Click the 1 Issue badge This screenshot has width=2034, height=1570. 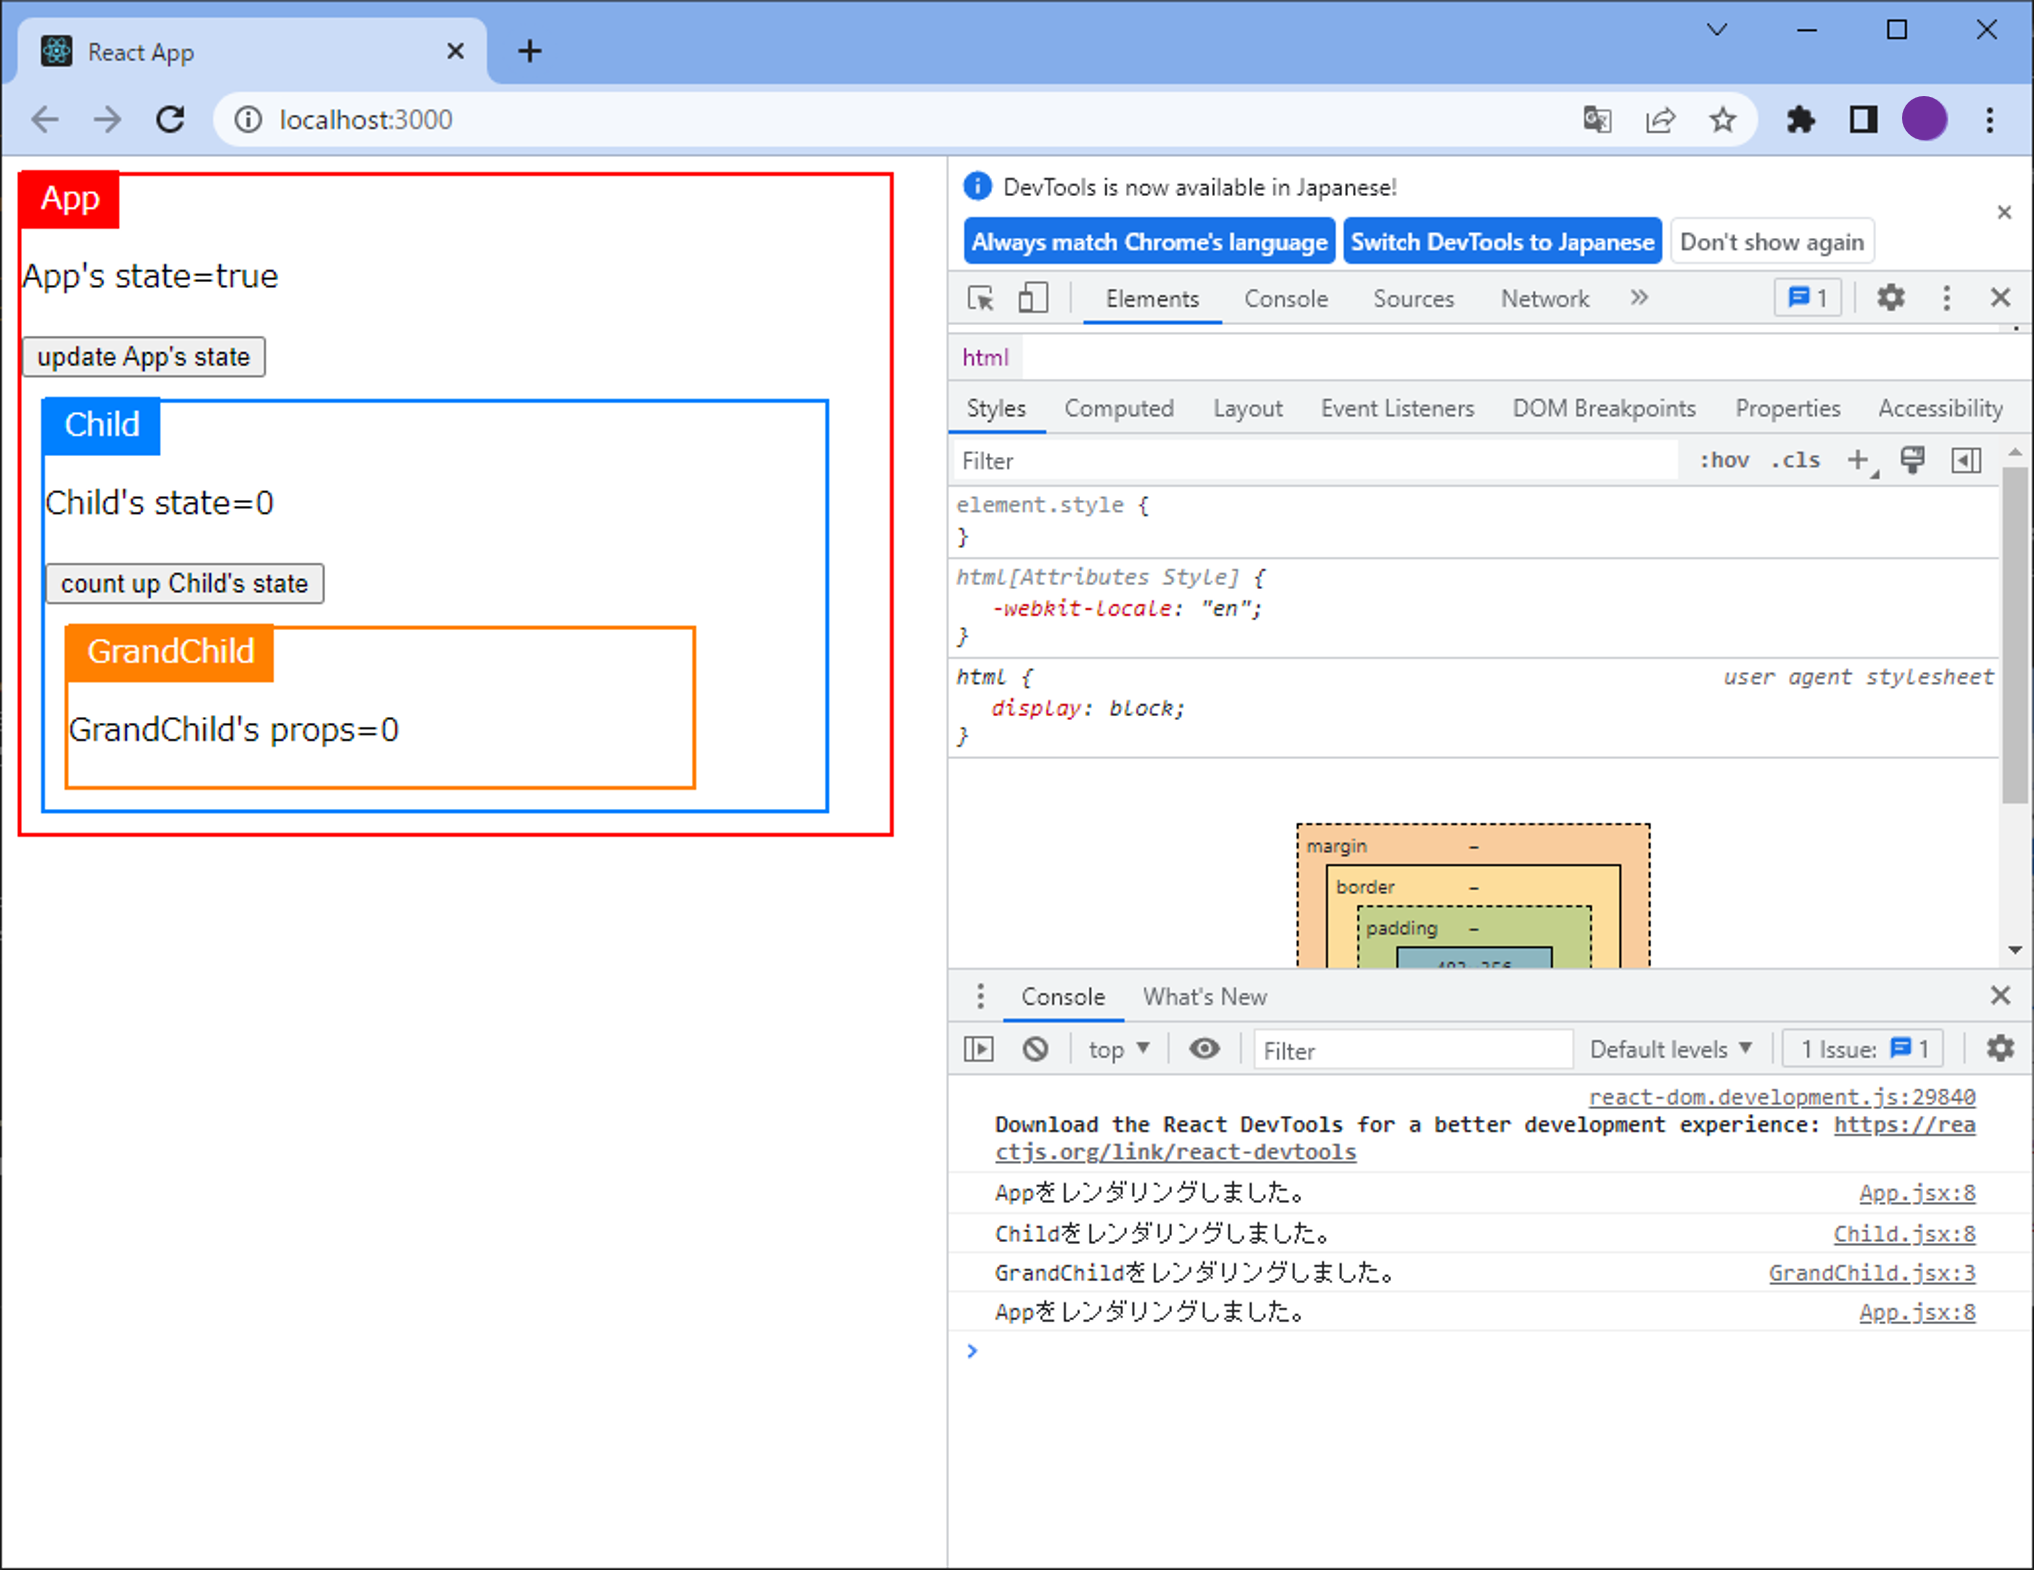(1863, 1049)
